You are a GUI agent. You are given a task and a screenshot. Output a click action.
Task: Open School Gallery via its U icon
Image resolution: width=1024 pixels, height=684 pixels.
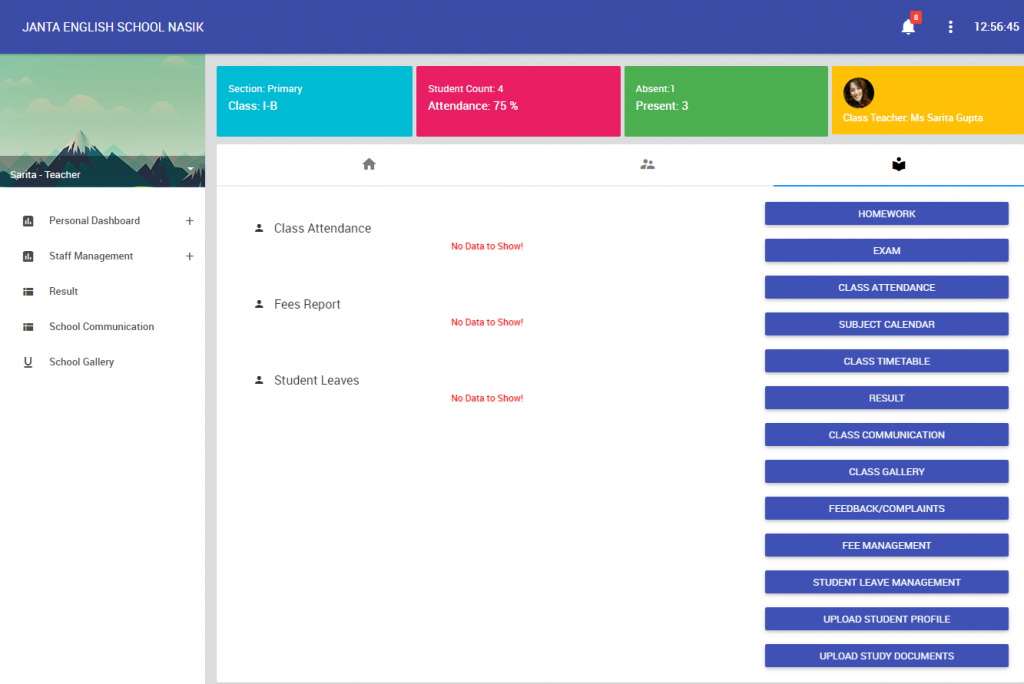coord(27,361)
